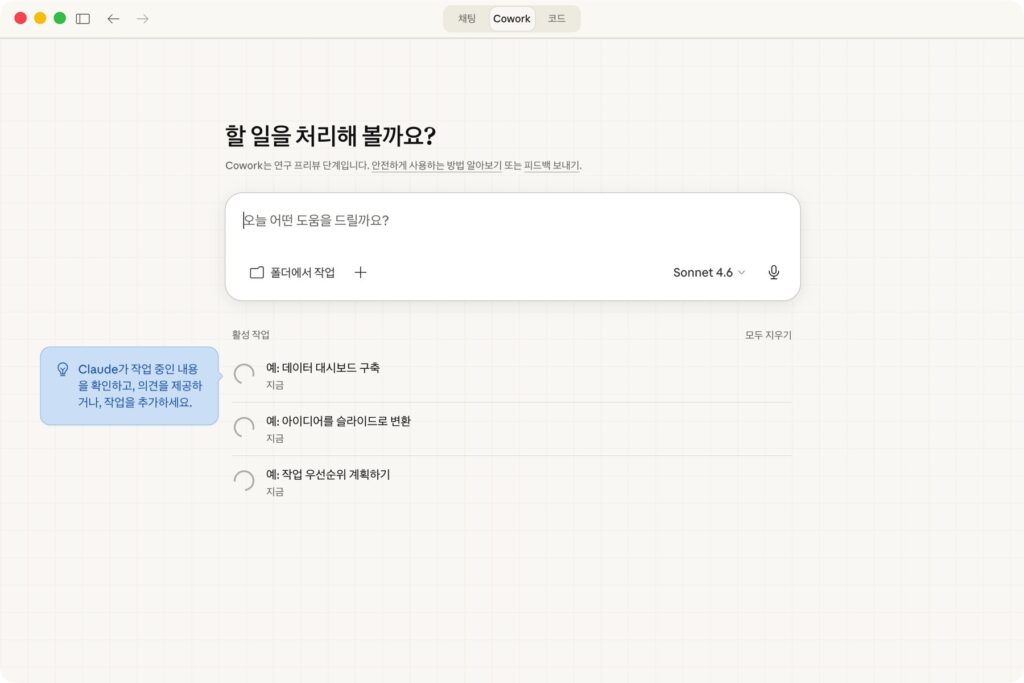Switch to the 코드 tab

[x=556, y=19]
